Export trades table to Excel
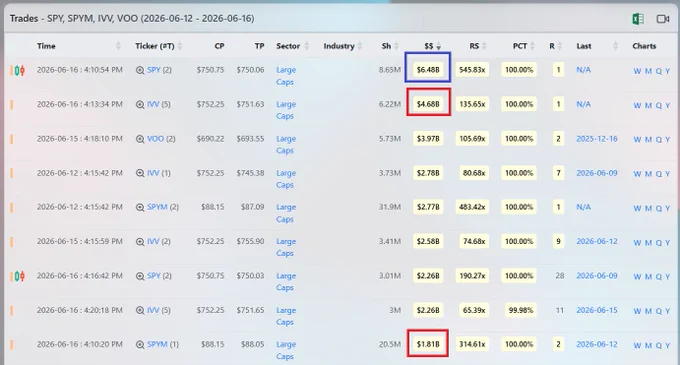The height and width of the screenshot is (365, 680). [638, 19]
